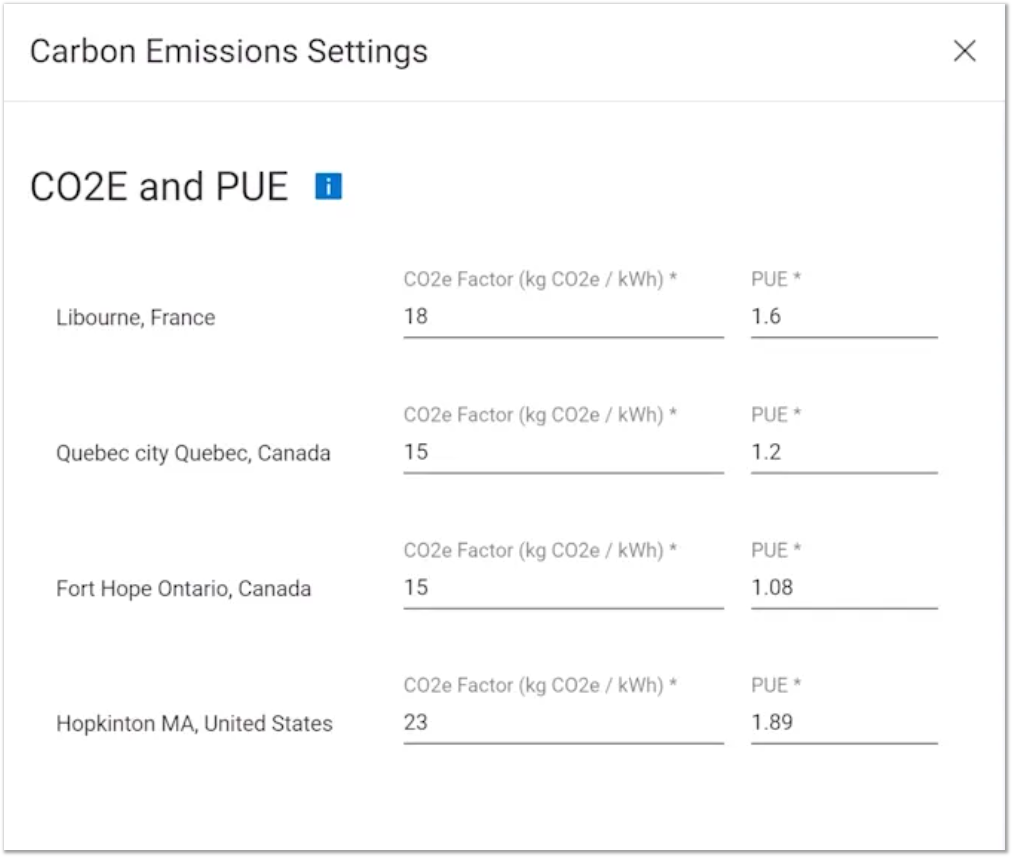The width and height of the screenshot is (1015, 858).
Task: Click the Quebec city Quebec, Canada label
Action: click(194, 454)
